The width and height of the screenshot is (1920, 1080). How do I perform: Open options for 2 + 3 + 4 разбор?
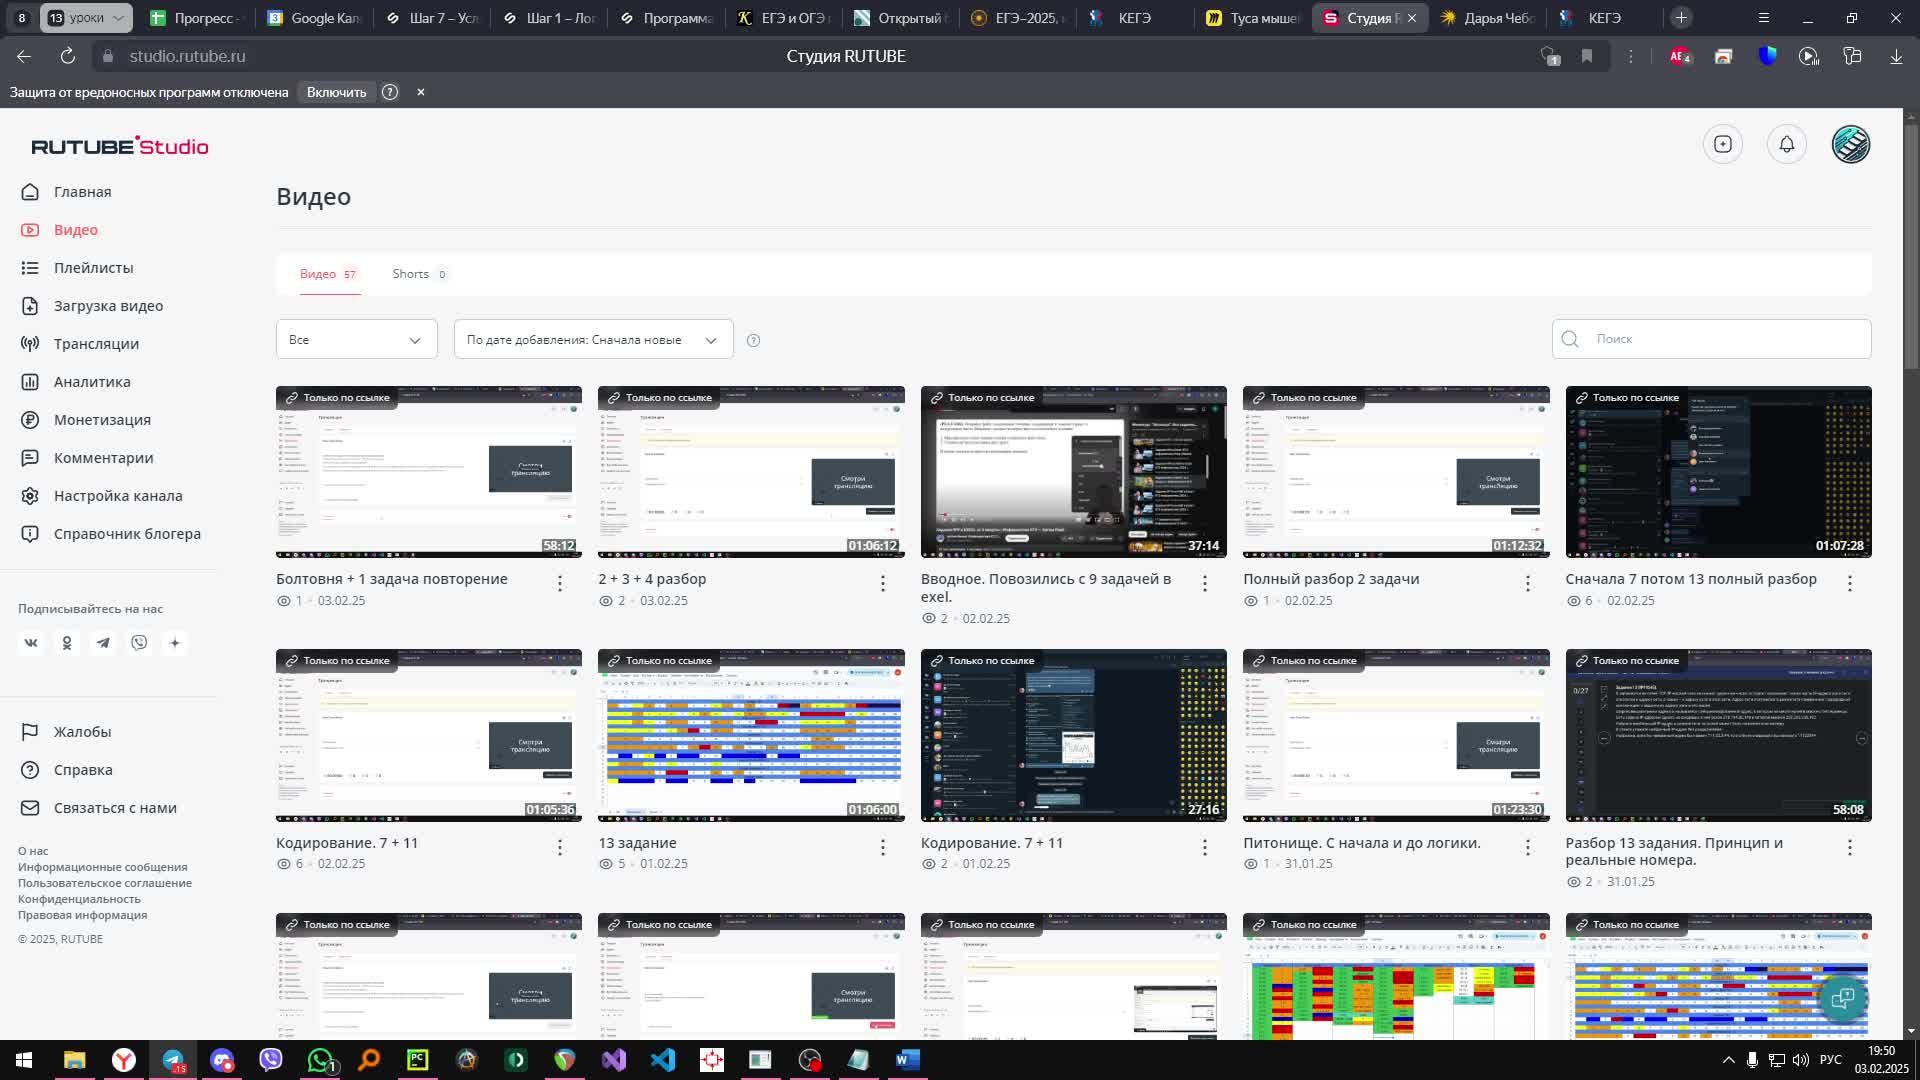[x=883, y=583]
